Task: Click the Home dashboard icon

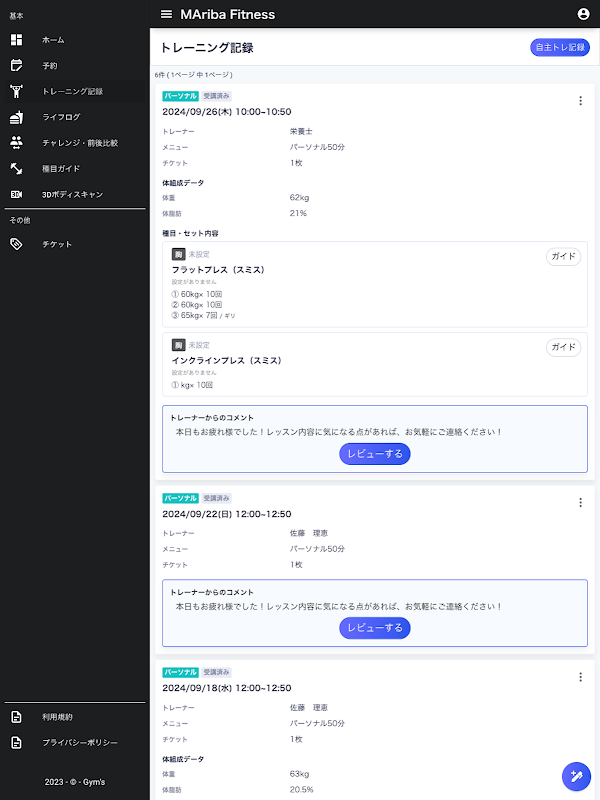Action: [16, 40]
